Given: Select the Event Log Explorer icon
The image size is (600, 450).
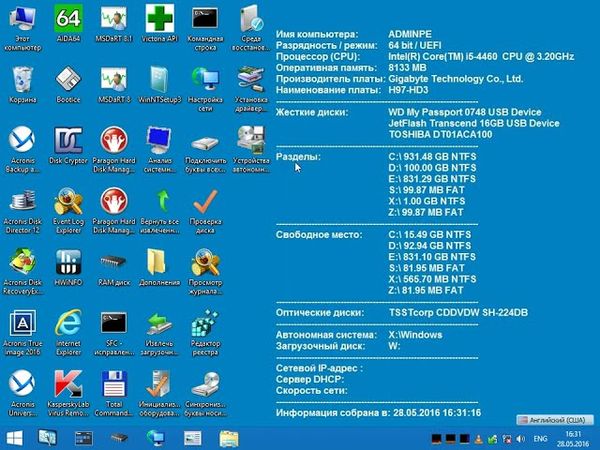Looking at the screenshot, I should 68,210.
